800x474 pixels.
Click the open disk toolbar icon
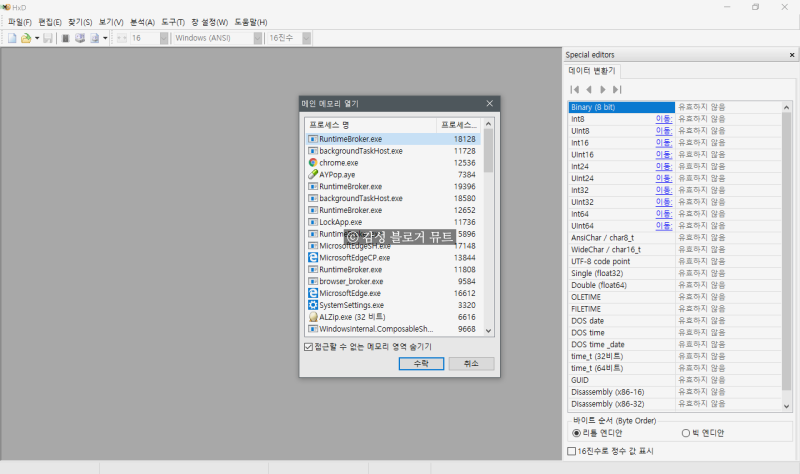(80, 38)
